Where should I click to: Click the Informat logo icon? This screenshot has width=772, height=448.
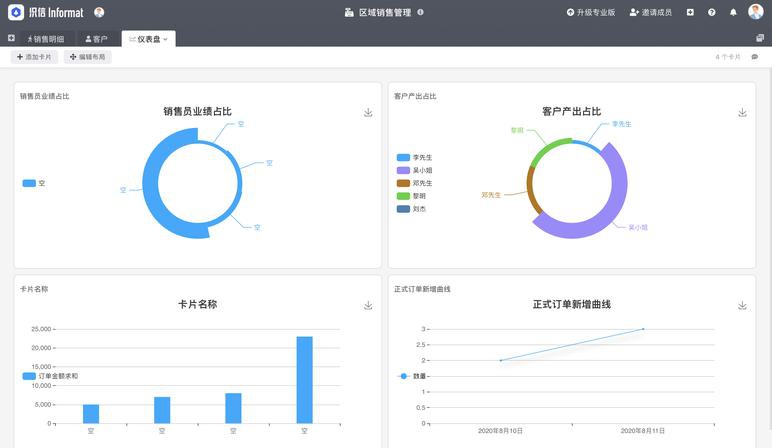16,12
